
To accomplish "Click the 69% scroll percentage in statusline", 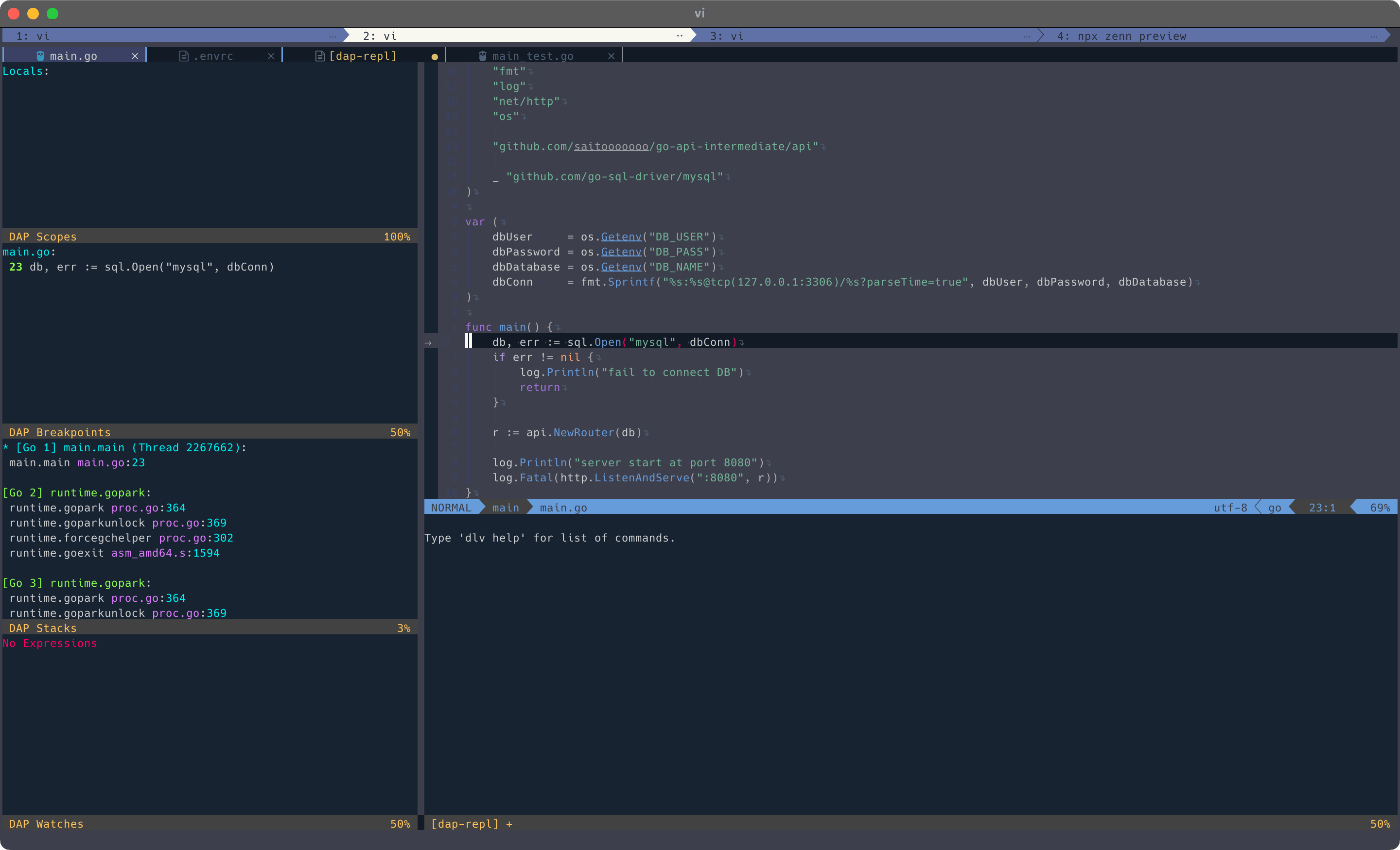I will click(x=1380, y=508).
